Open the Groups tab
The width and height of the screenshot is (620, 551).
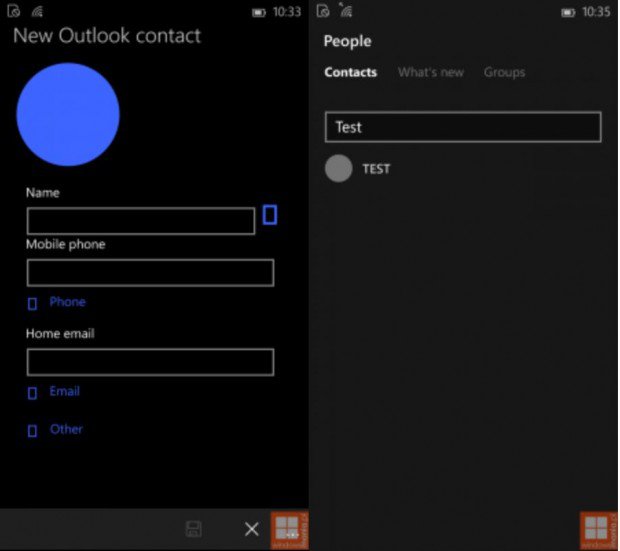(505, 72)
